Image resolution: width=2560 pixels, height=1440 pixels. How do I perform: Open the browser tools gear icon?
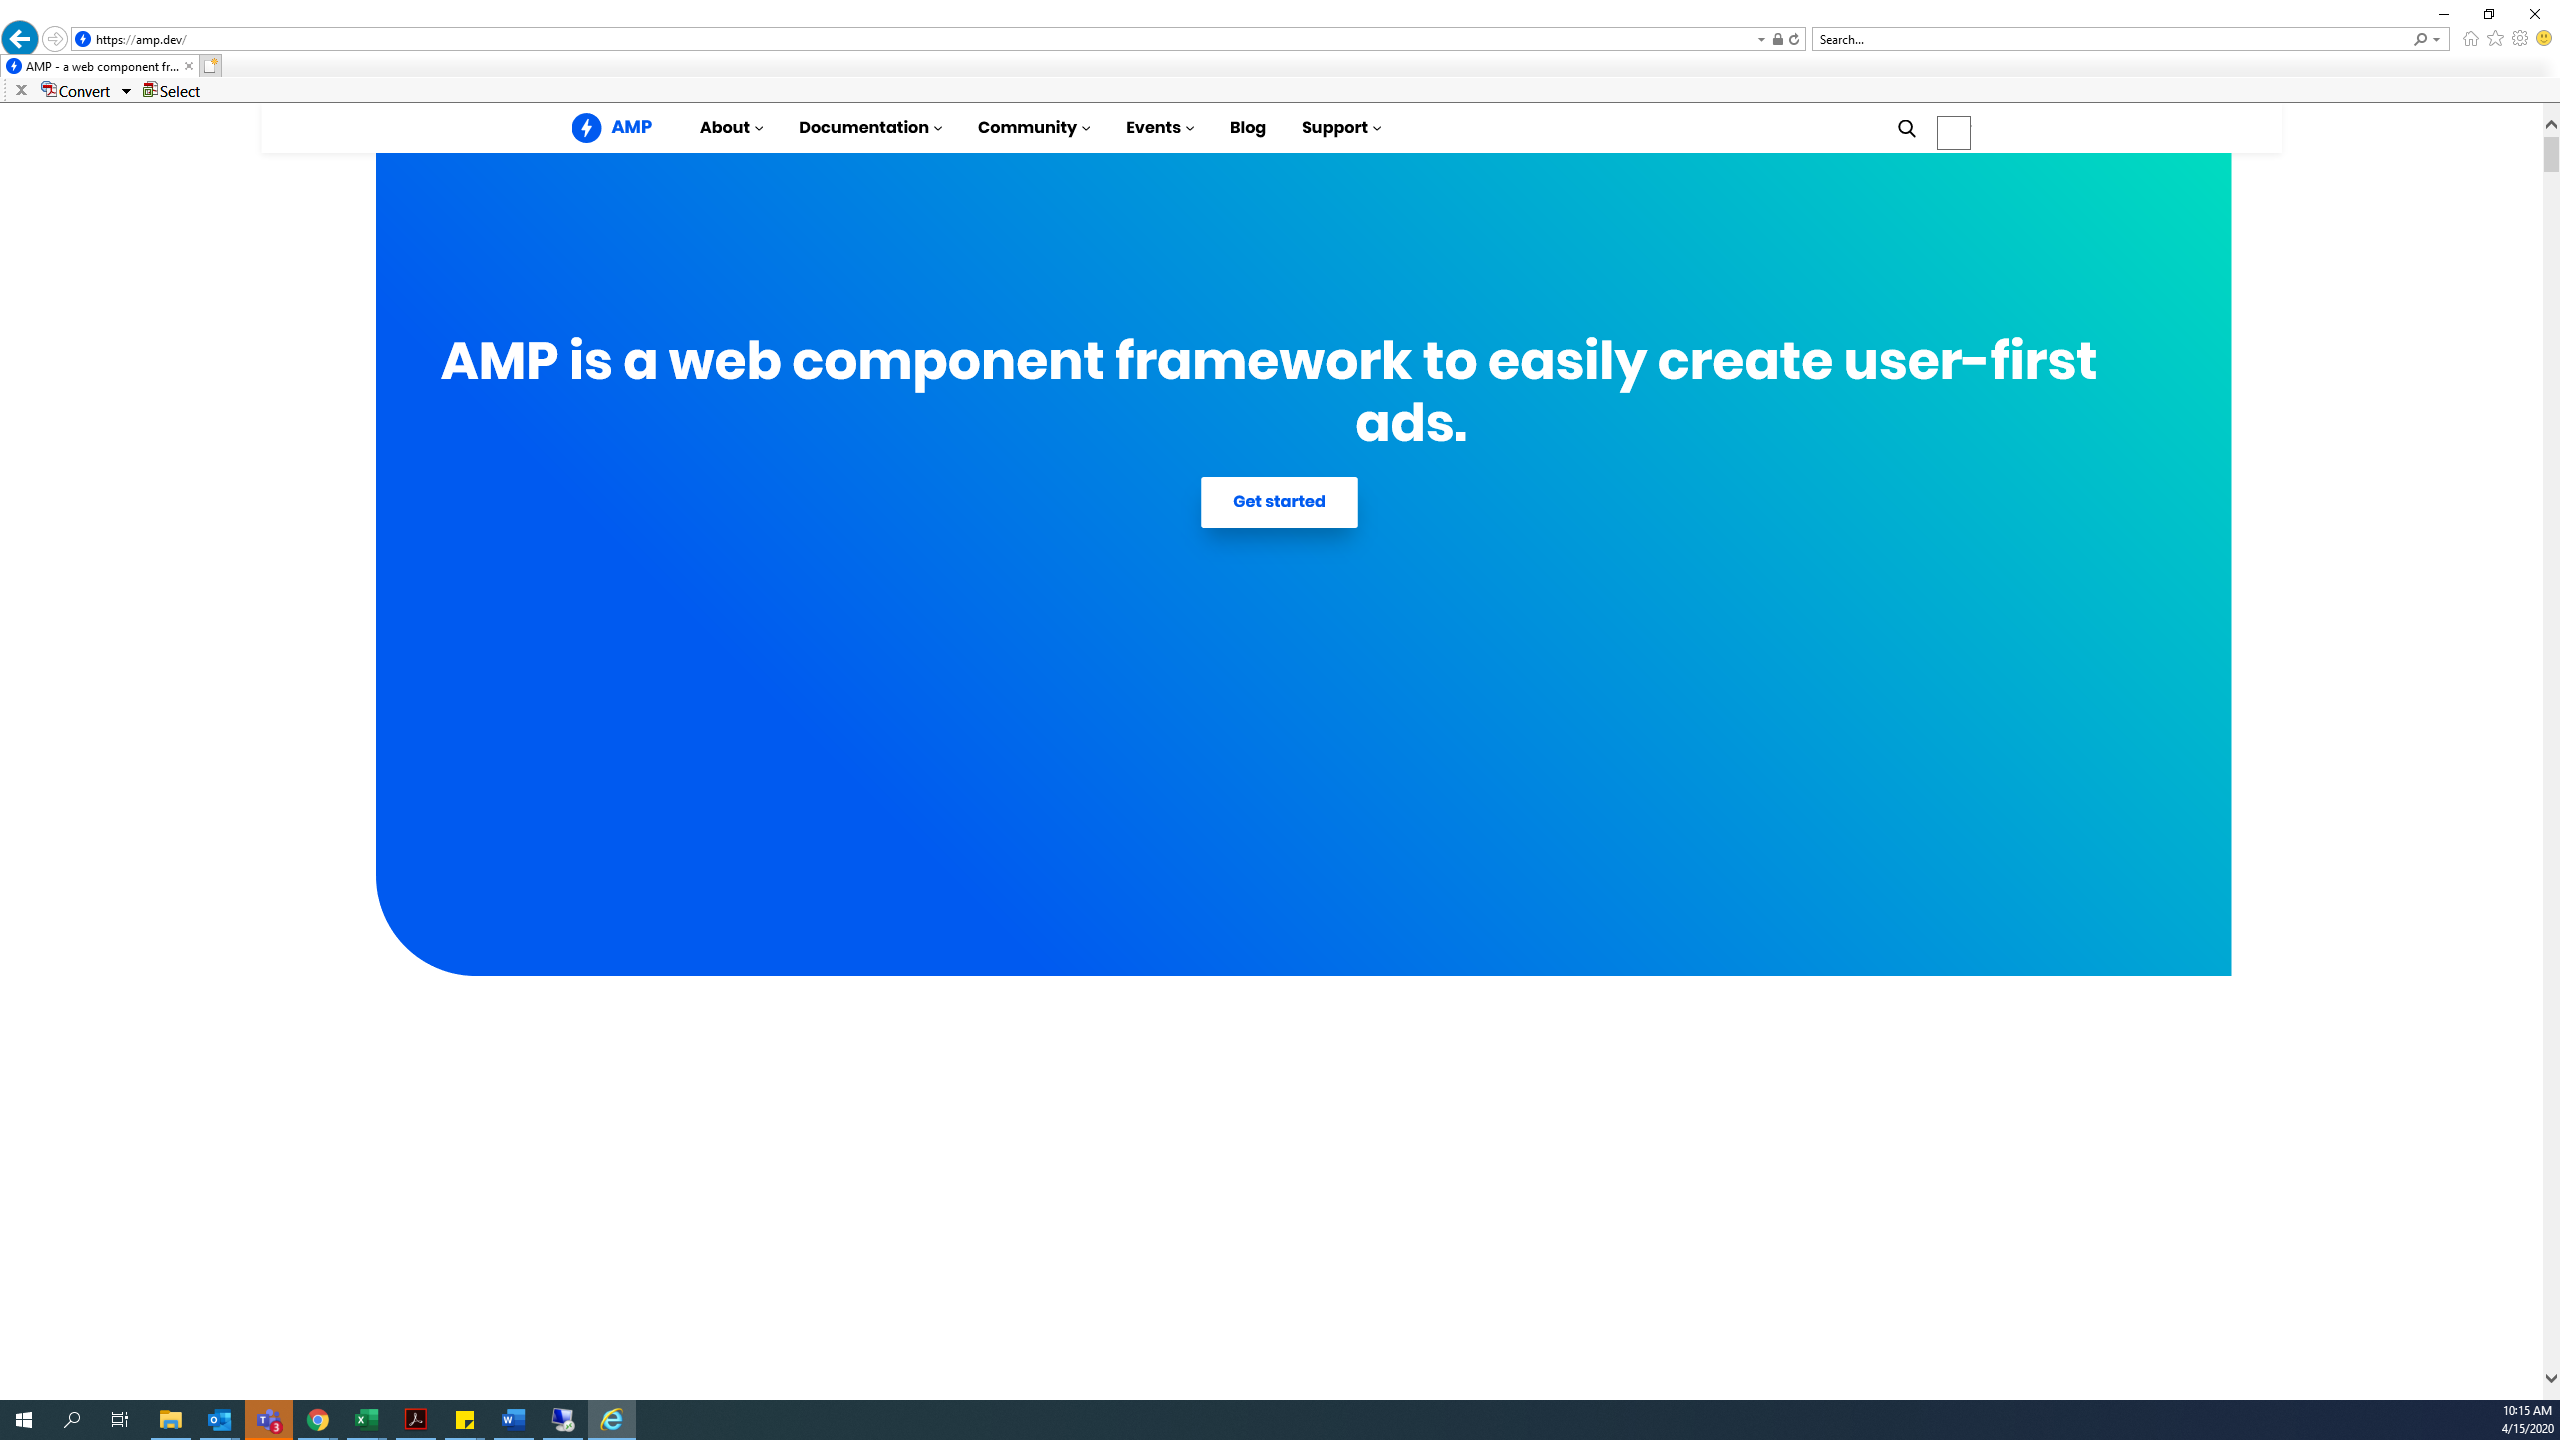pyautogui.click(x=2519, y=39)
